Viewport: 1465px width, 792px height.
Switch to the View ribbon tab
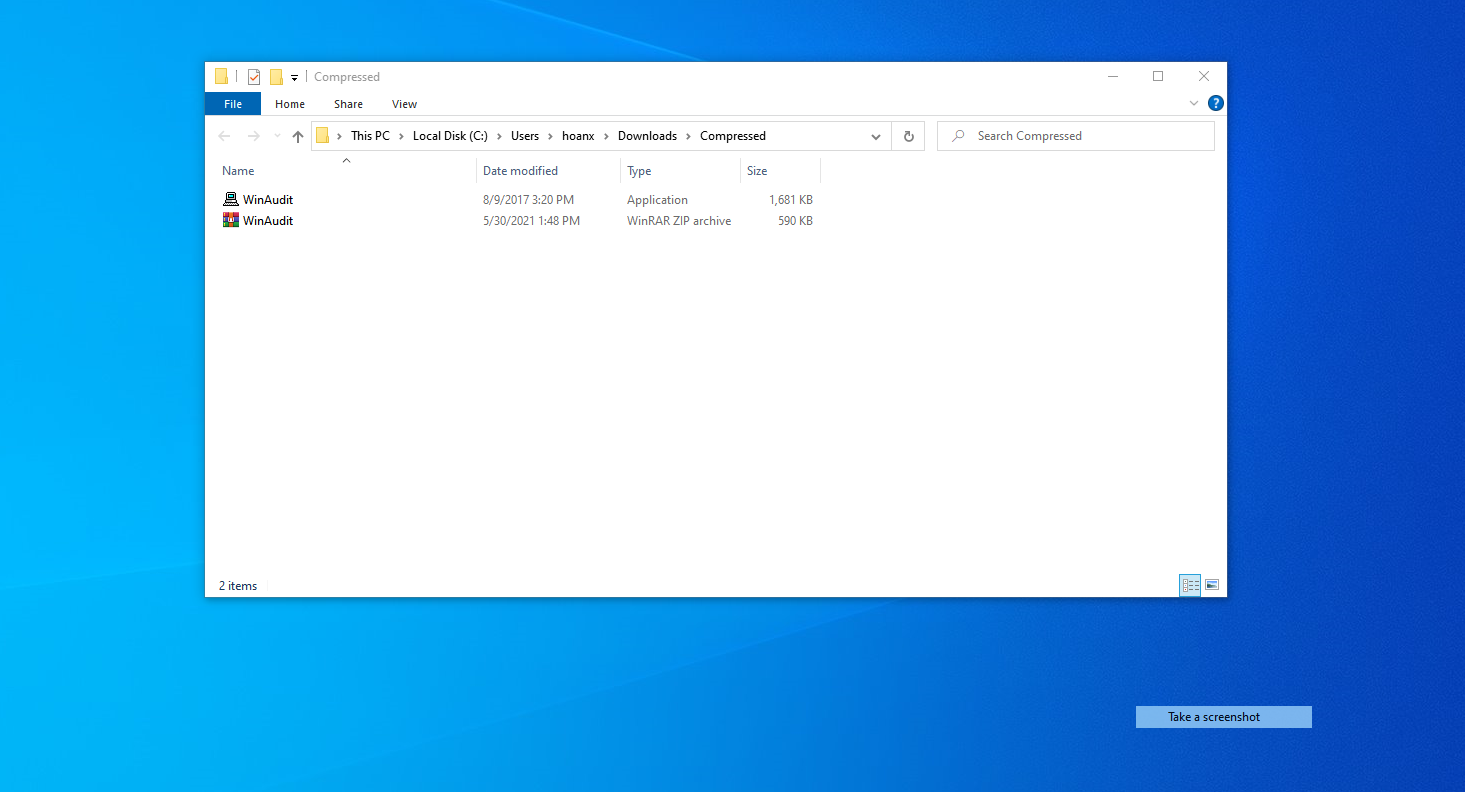click(x=405, y=104)
